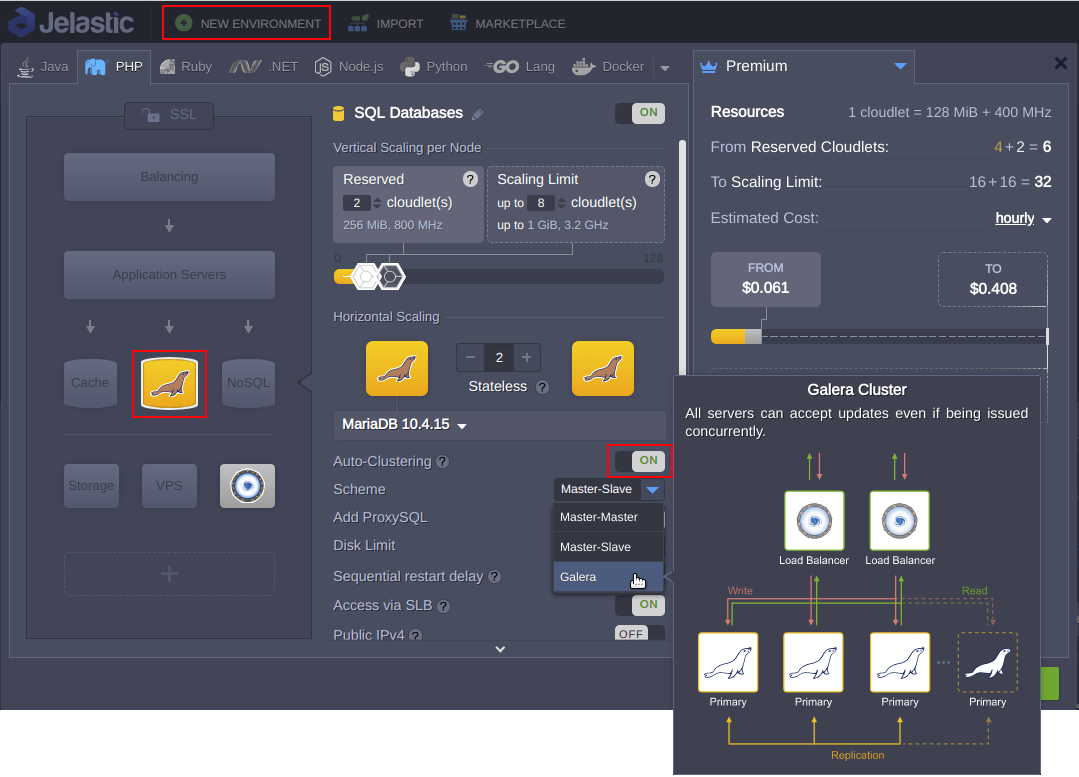Screen dimensions: 1079x777
Task: Show help for Public IPv4
Action: [416, 636]
